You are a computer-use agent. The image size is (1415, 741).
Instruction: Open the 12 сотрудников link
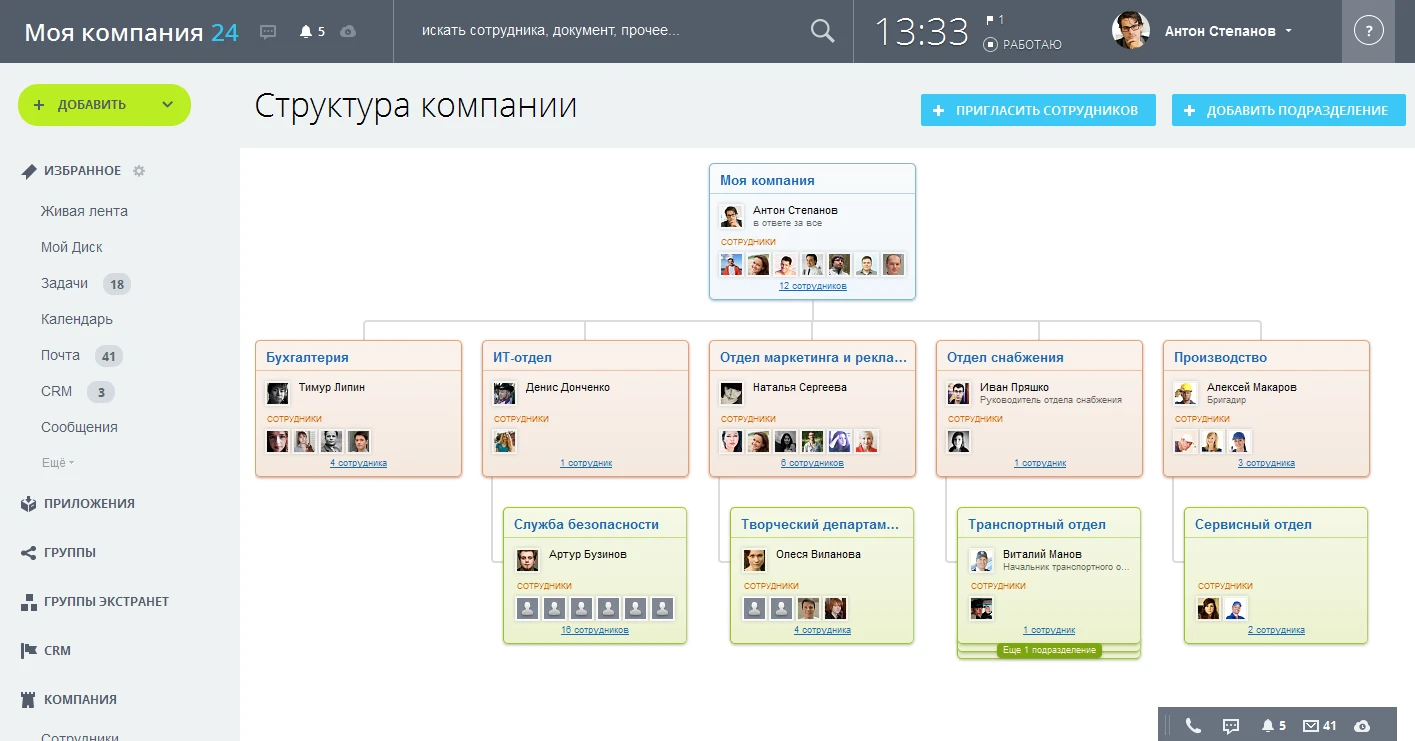click(x=812, y=286)
